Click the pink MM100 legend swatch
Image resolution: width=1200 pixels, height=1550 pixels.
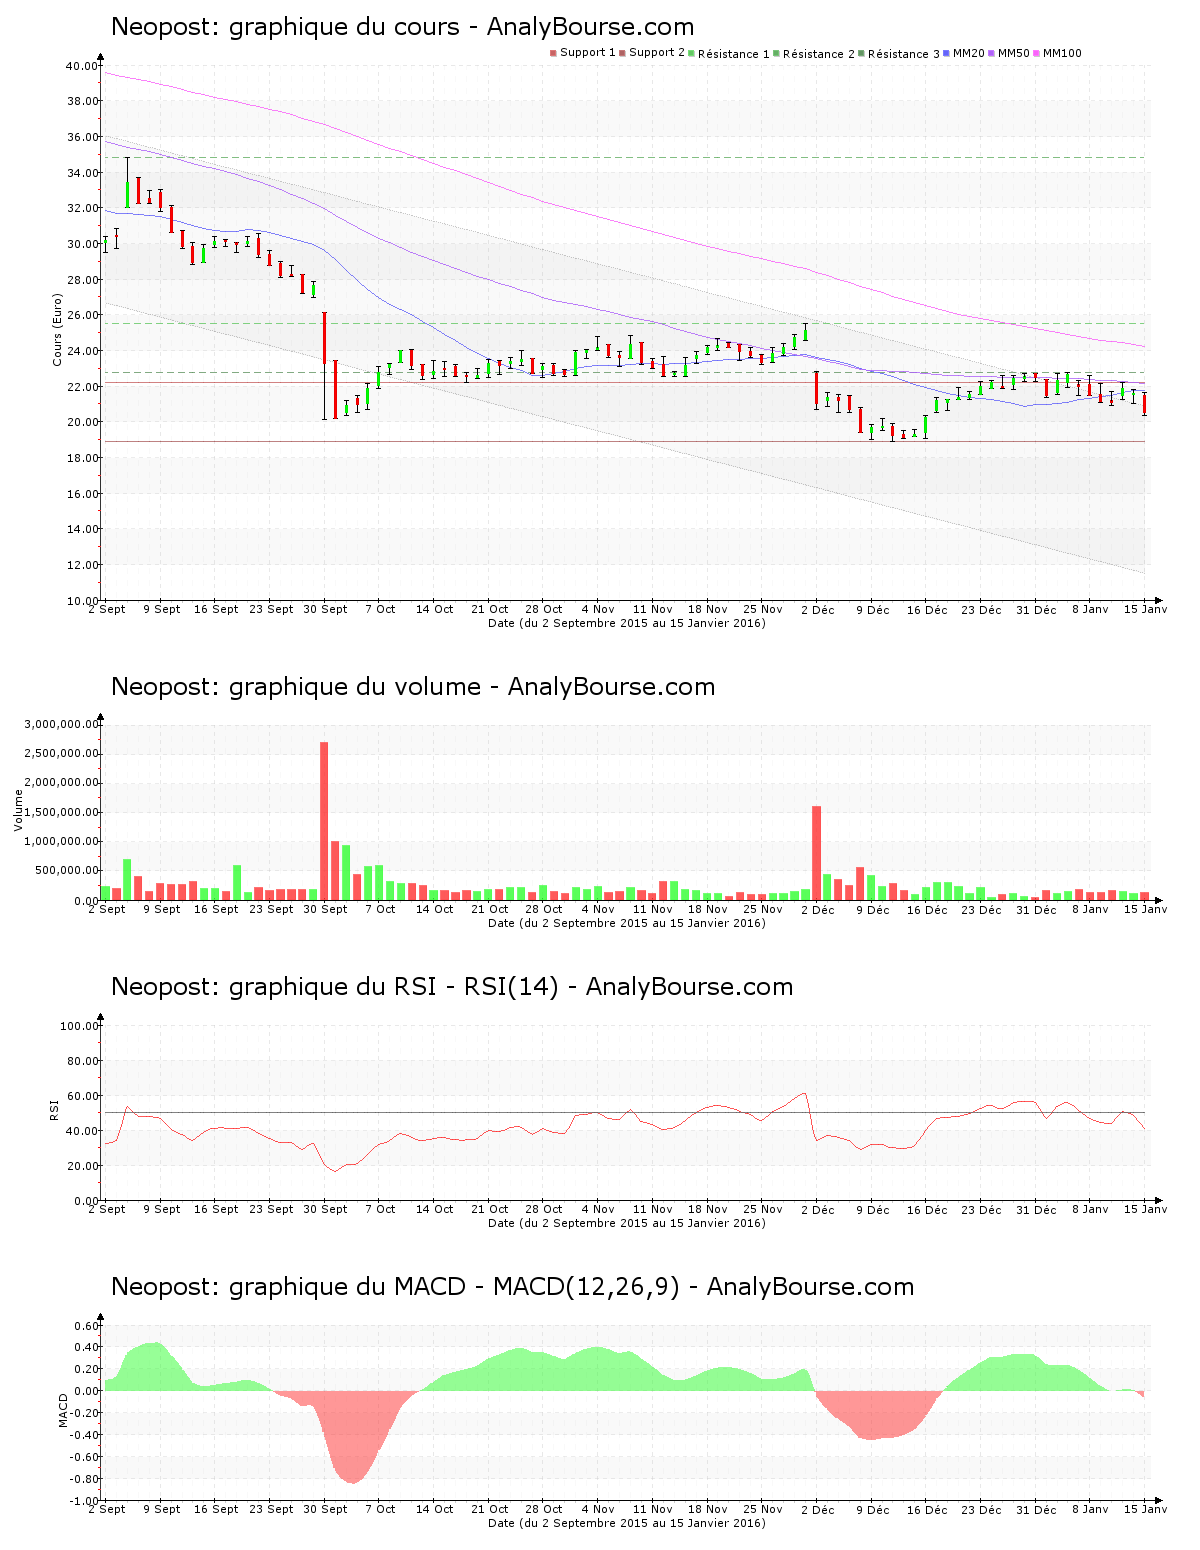click(1036, 53)
